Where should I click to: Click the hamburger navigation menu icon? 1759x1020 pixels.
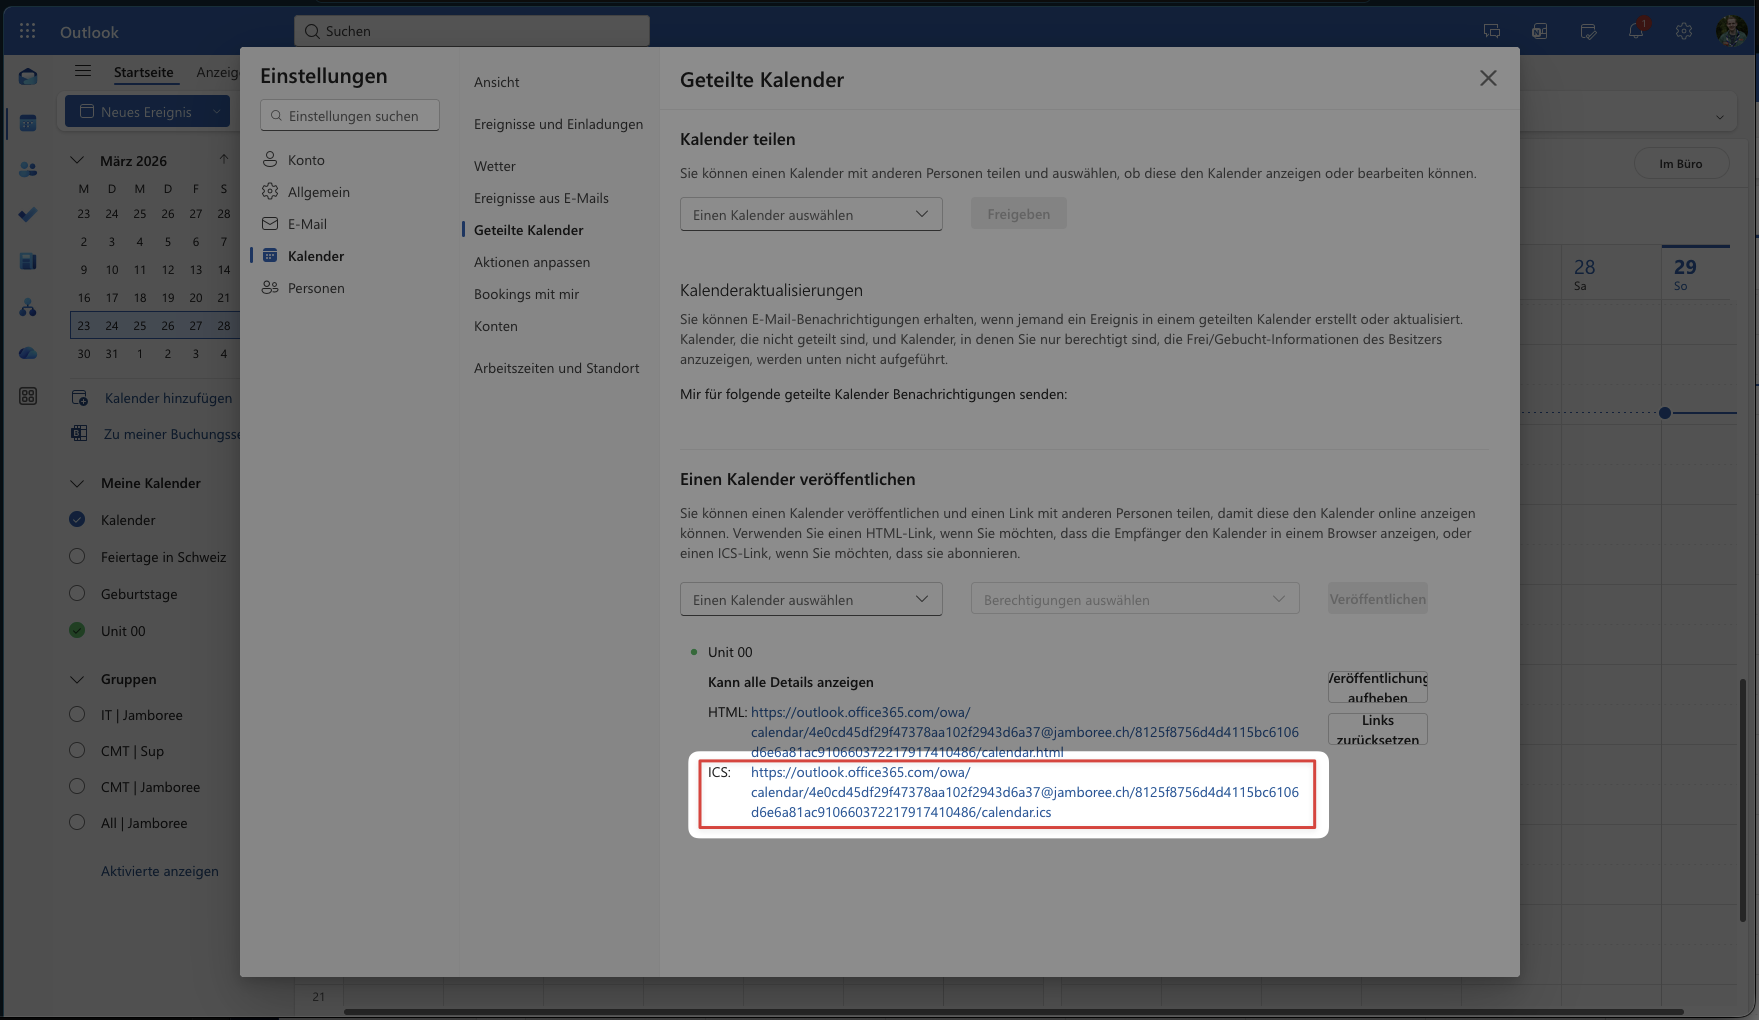point(83,71)
